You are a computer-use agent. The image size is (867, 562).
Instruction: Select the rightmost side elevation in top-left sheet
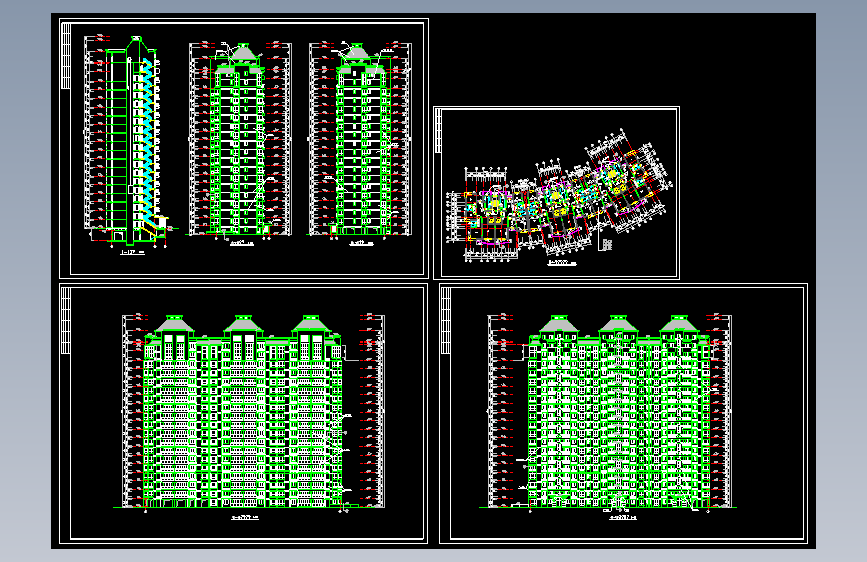tap(361, 141)
